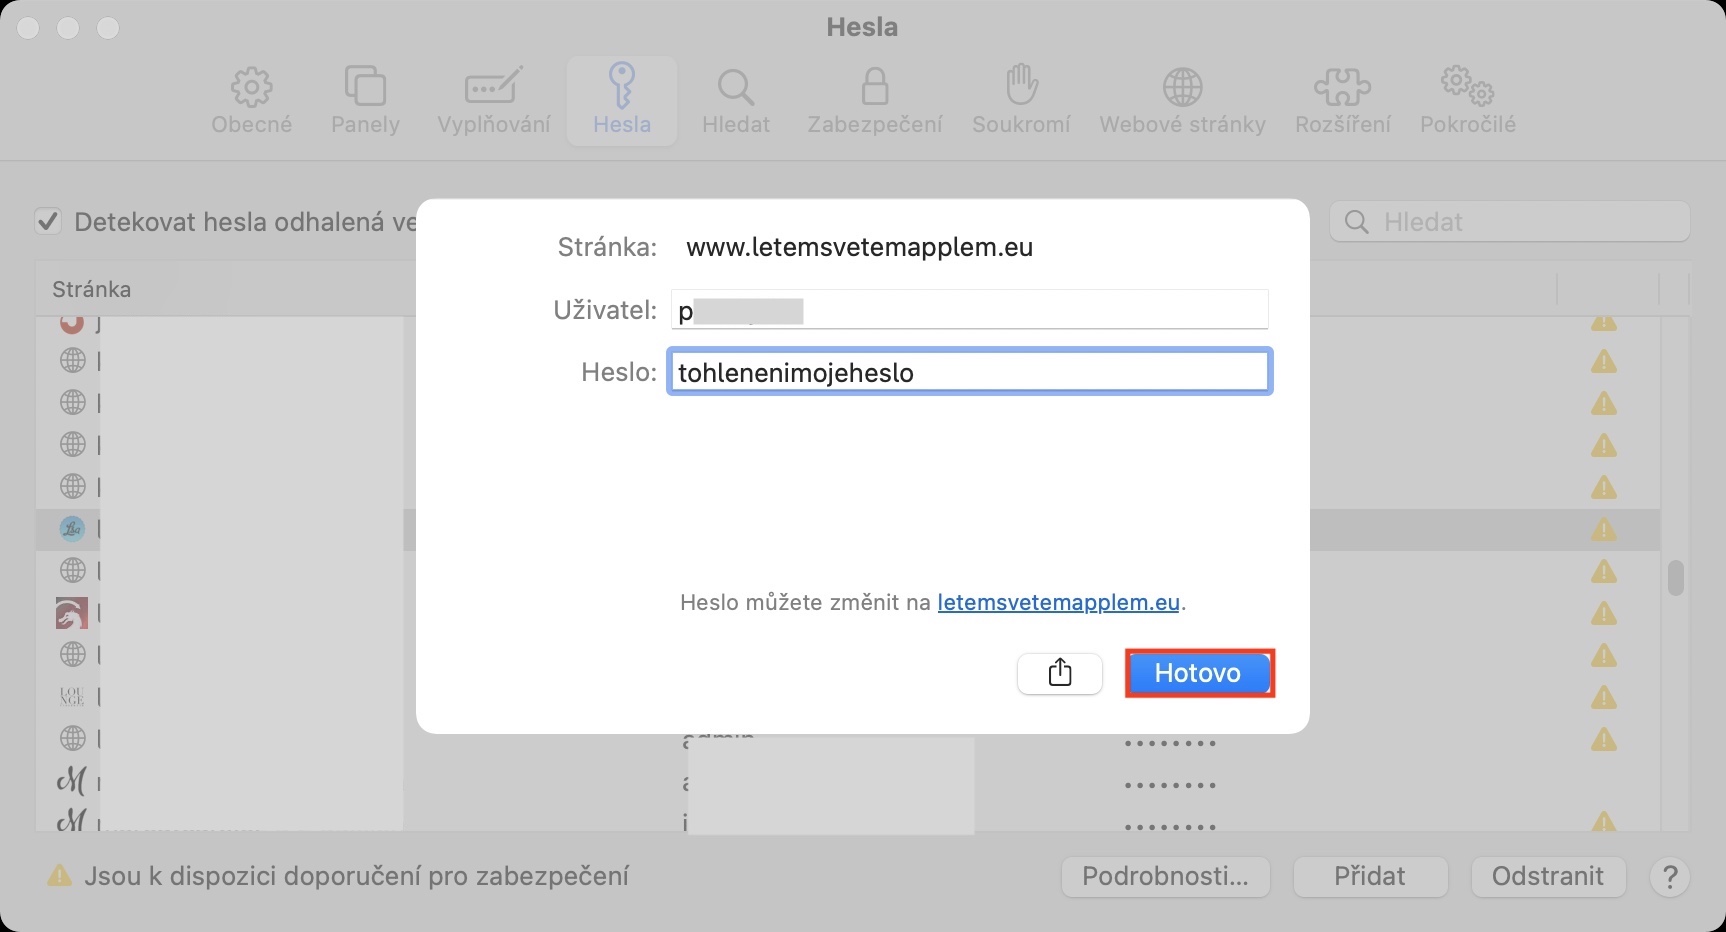Click the warning triangle in the highlighted row
The height and width of the screenshot is (932, 1726).
tap(1604, 530)
